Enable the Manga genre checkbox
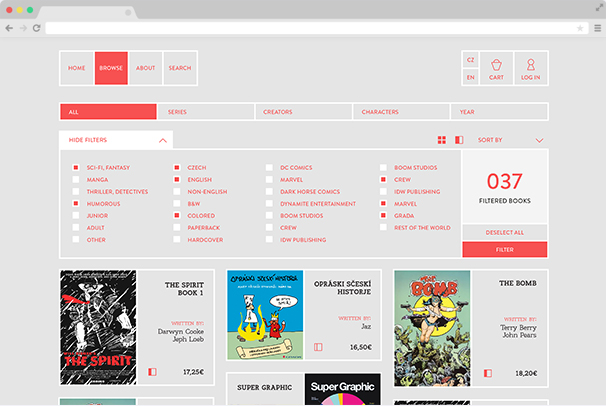Screen dimensions: 606x406 click(x=76, y=180)
